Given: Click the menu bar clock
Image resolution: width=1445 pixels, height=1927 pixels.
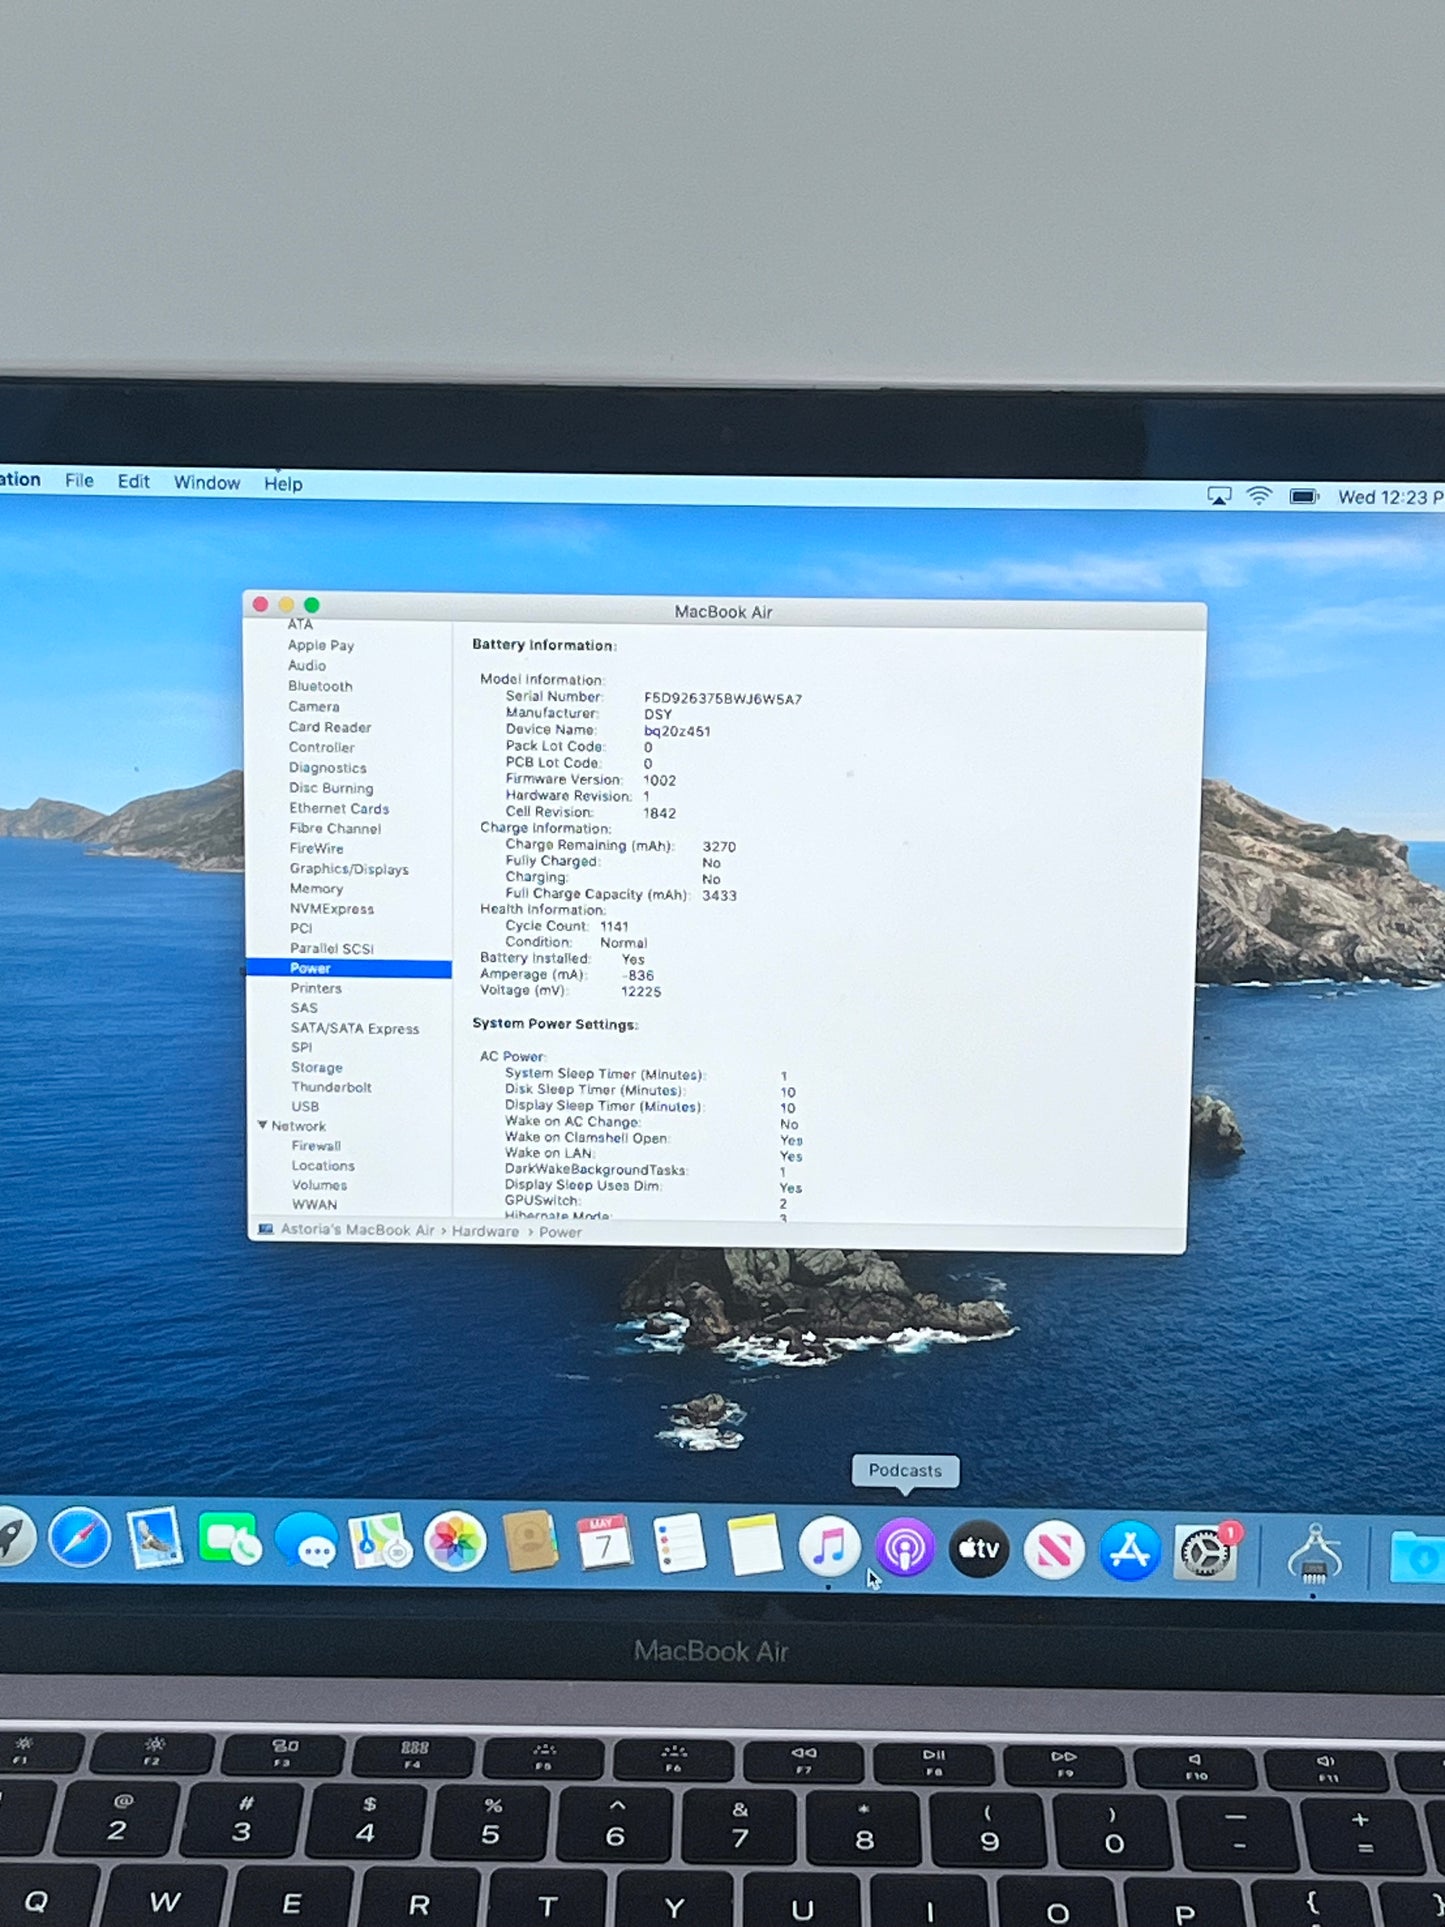Looking at the screenshot, I should [1391, 498].
